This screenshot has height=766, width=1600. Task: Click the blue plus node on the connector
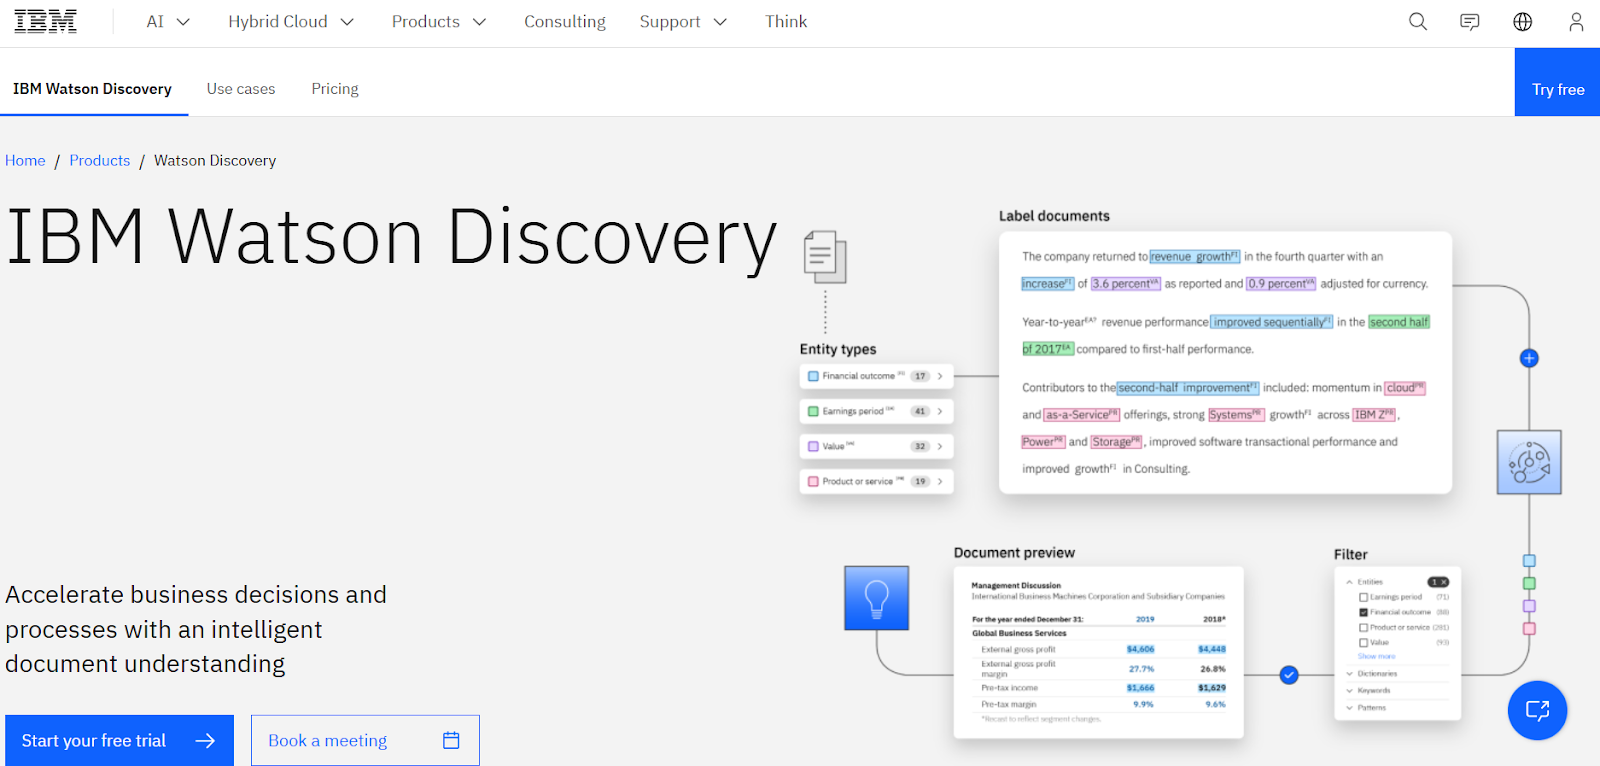(x=1529, y=358)
